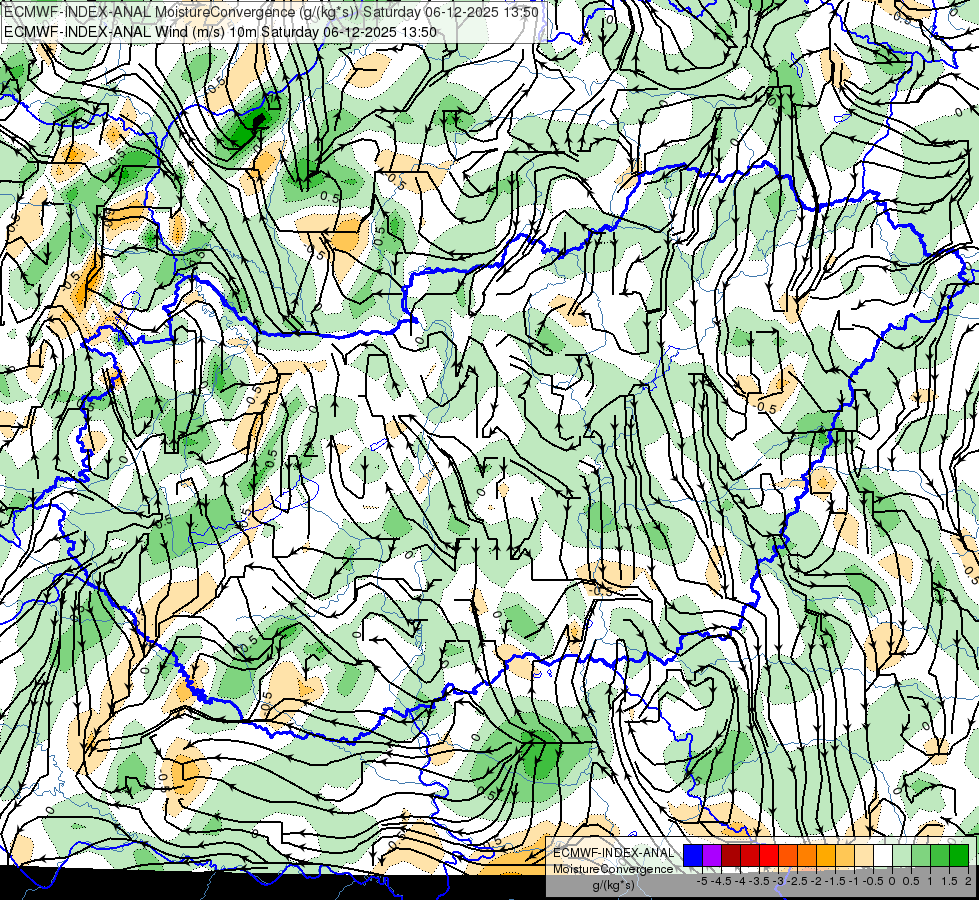The height and width of the screenshot is (900, 979).
Task: Click the 'ECMWF-INDEX-ANAL' label in the legend box
Action: coord(614,853)
